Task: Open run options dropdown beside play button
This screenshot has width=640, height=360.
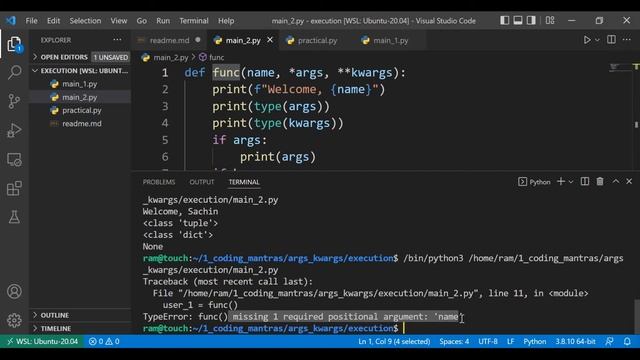Action: pyautogui.click(x=597, y=40)
